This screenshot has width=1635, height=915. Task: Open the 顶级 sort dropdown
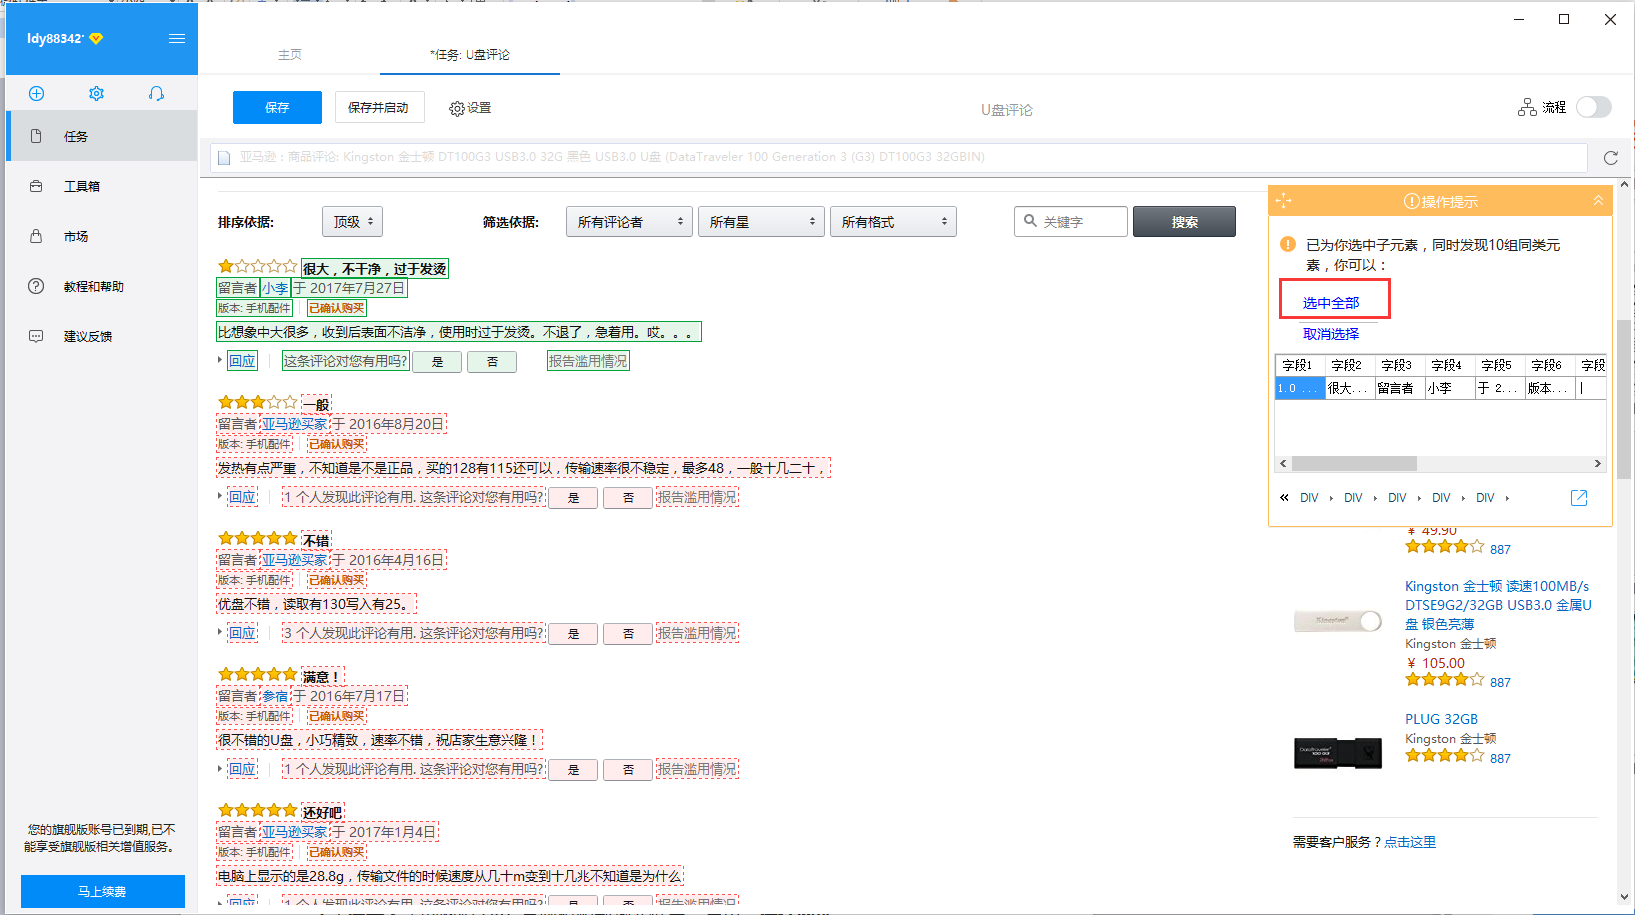352,222
